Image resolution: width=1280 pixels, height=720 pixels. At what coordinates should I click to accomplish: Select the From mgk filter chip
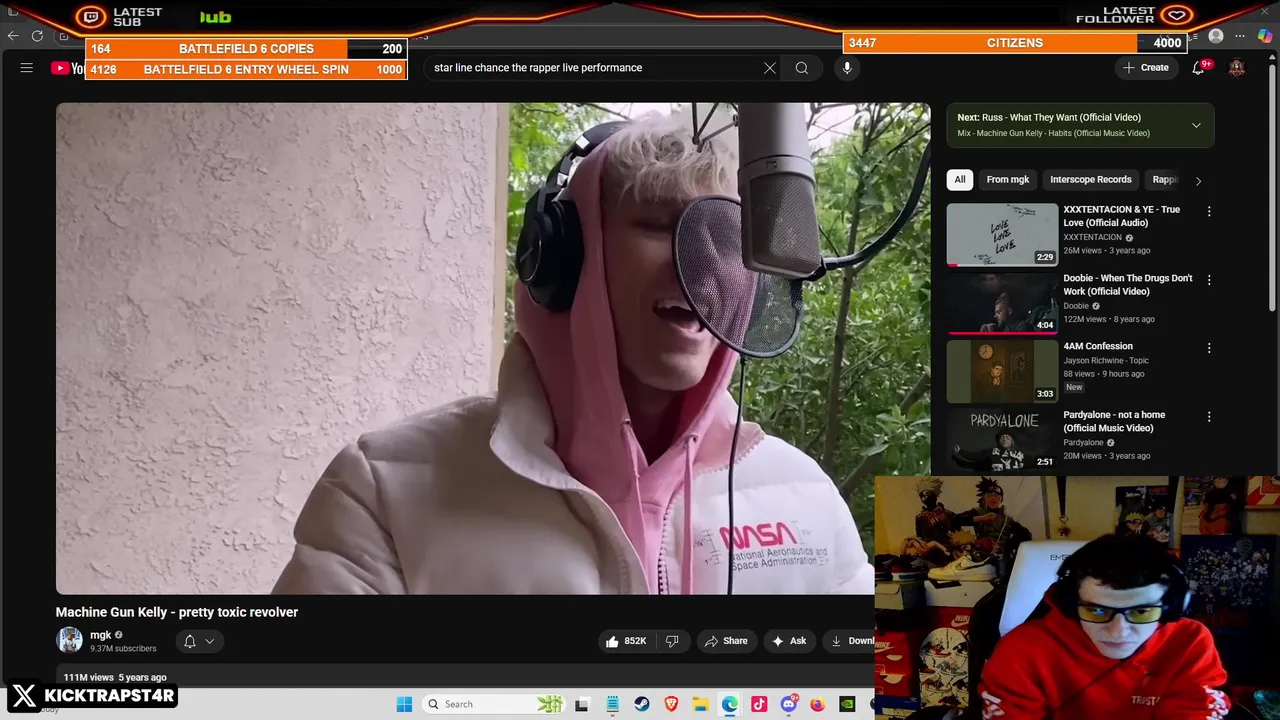pyautogui.click(x=1008, y=180)
